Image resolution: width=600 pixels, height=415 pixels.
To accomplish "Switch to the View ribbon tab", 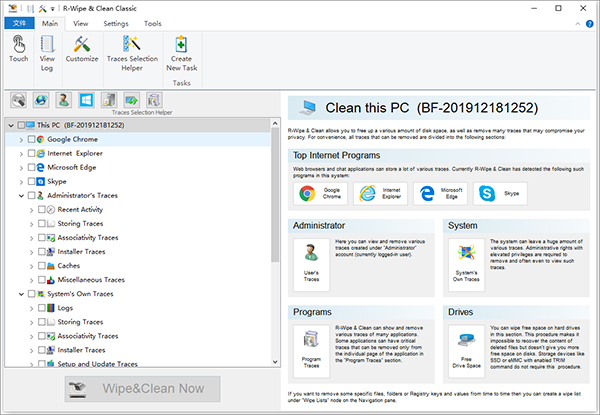I will click(x=80, y=23).
